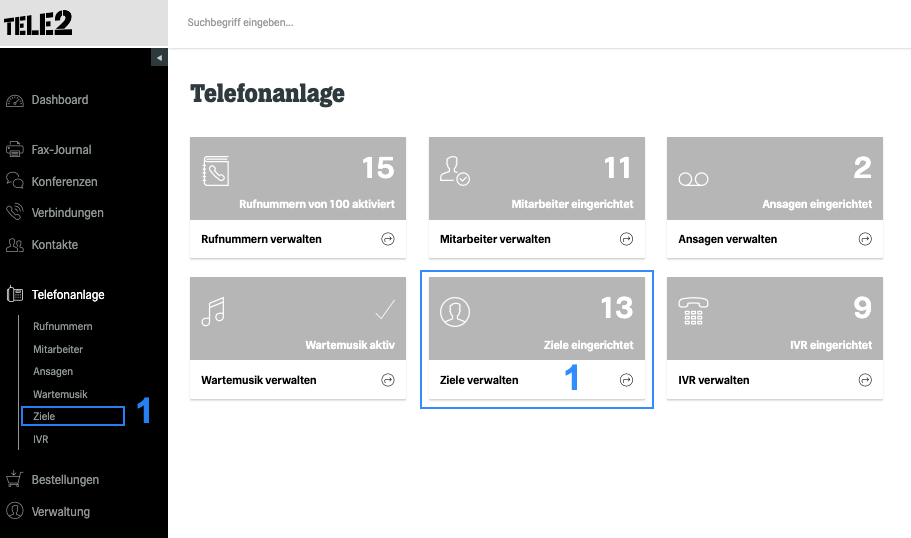This screenshot has height=538, width=911.
Task: Click Wartemusik verwalten link
Action: (259, 381)
